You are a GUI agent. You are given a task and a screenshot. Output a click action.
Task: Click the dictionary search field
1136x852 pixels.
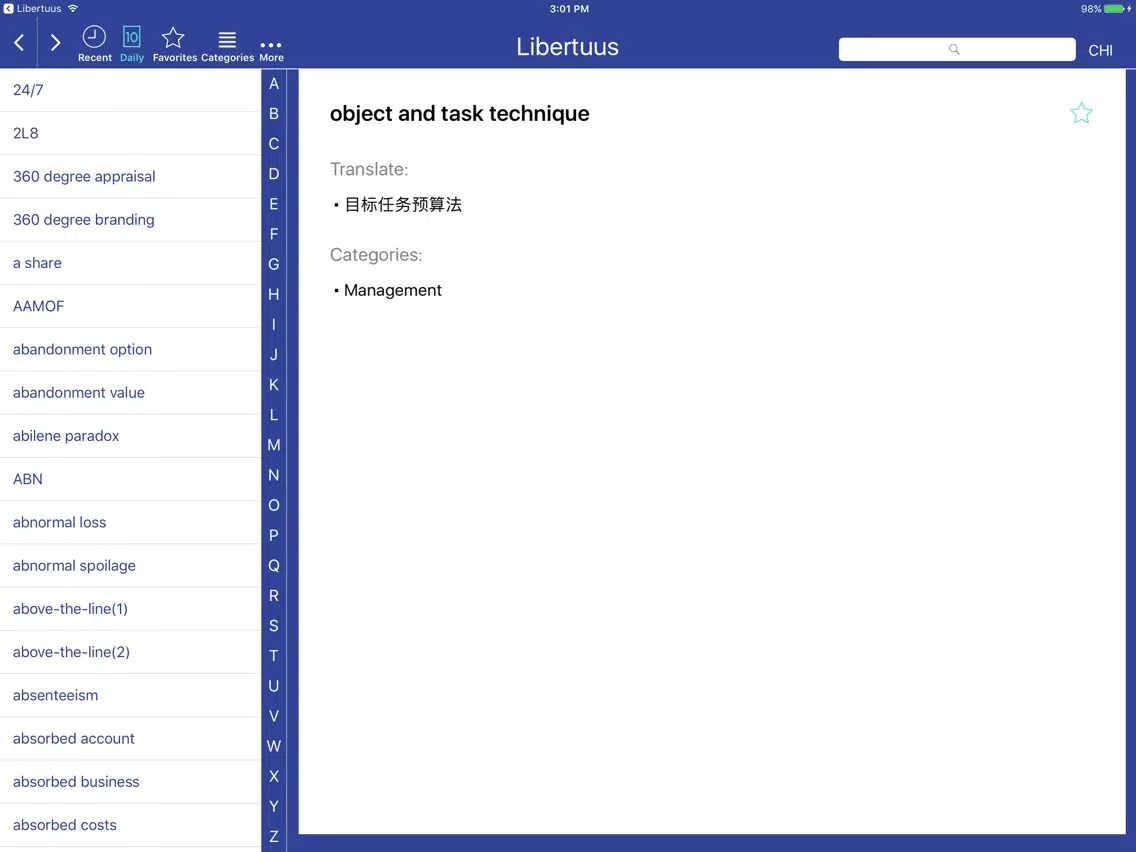pyautogui.click(x=956, y=49)
